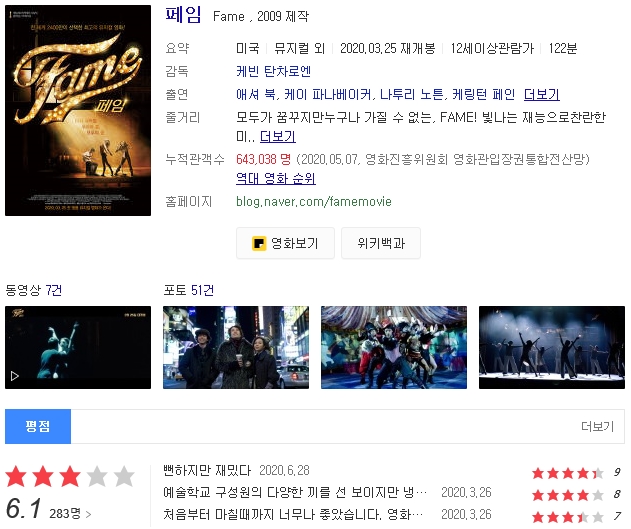Select the 평점 tab

38,426
